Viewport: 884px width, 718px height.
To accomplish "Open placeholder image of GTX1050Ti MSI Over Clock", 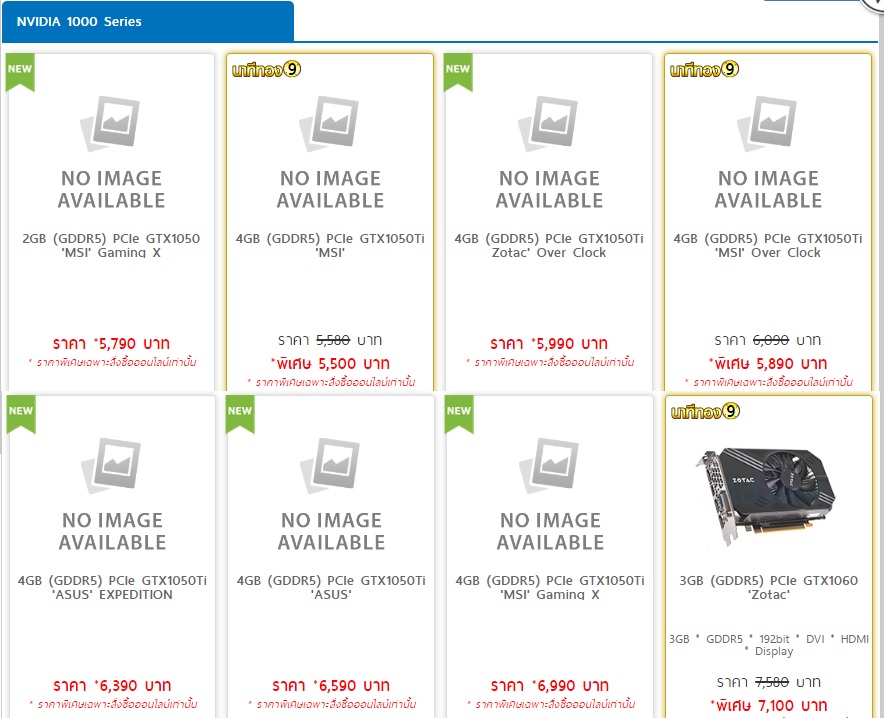I will tap(768, 152).
